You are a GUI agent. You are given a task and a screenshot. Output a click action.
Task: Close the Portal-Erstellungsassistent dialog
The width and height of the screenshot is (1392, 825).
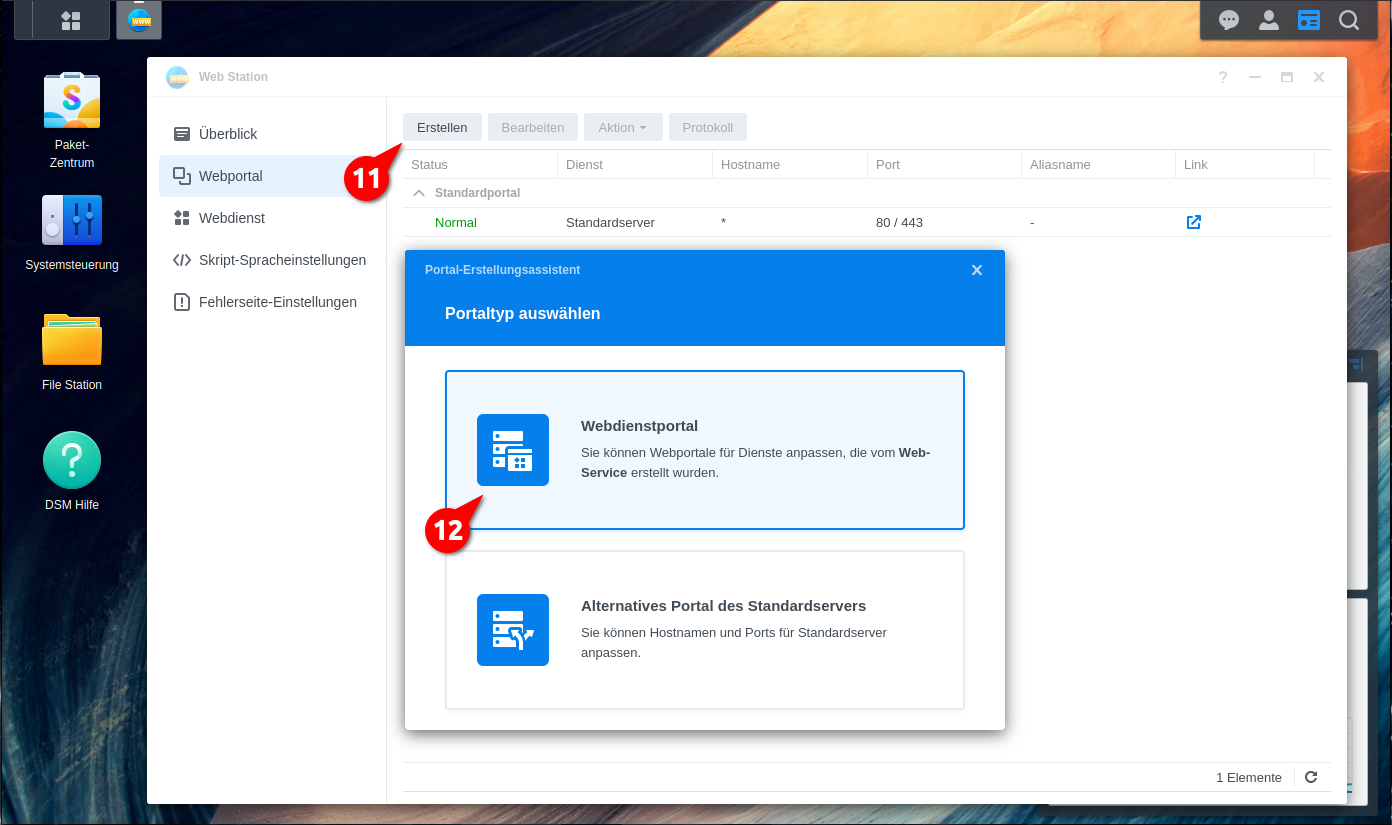click(x=977, y=270)
